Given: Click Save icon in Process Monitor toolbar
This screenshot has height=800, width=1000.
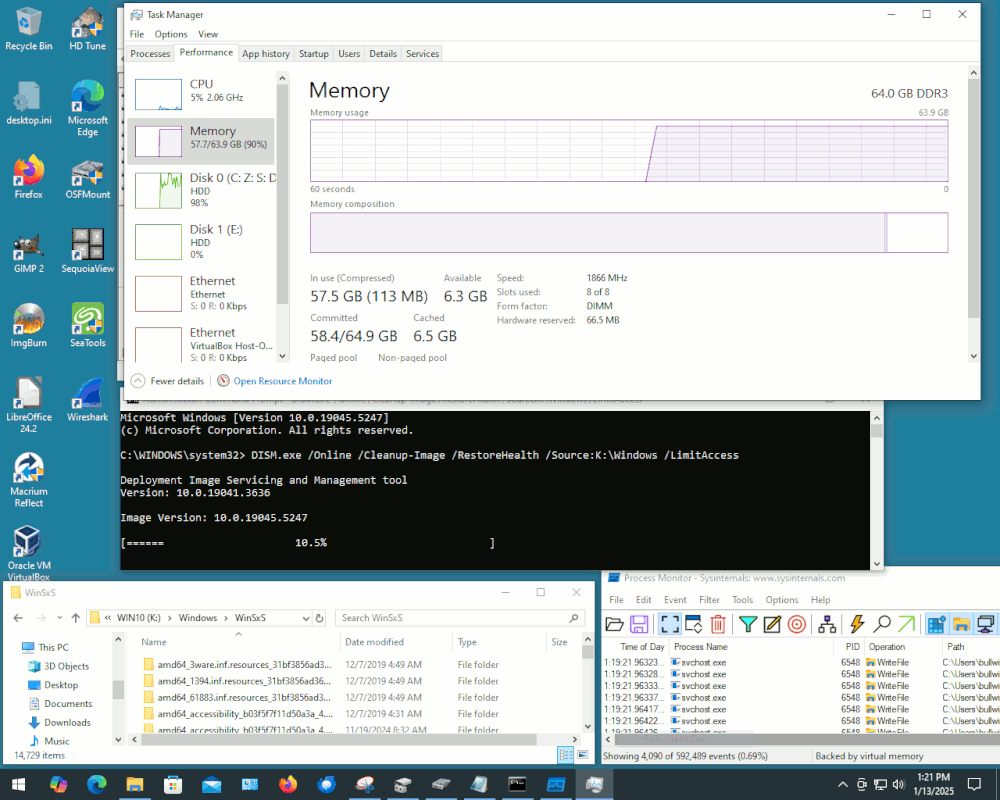Looking at the screenshot, I should tap(639, 624).
